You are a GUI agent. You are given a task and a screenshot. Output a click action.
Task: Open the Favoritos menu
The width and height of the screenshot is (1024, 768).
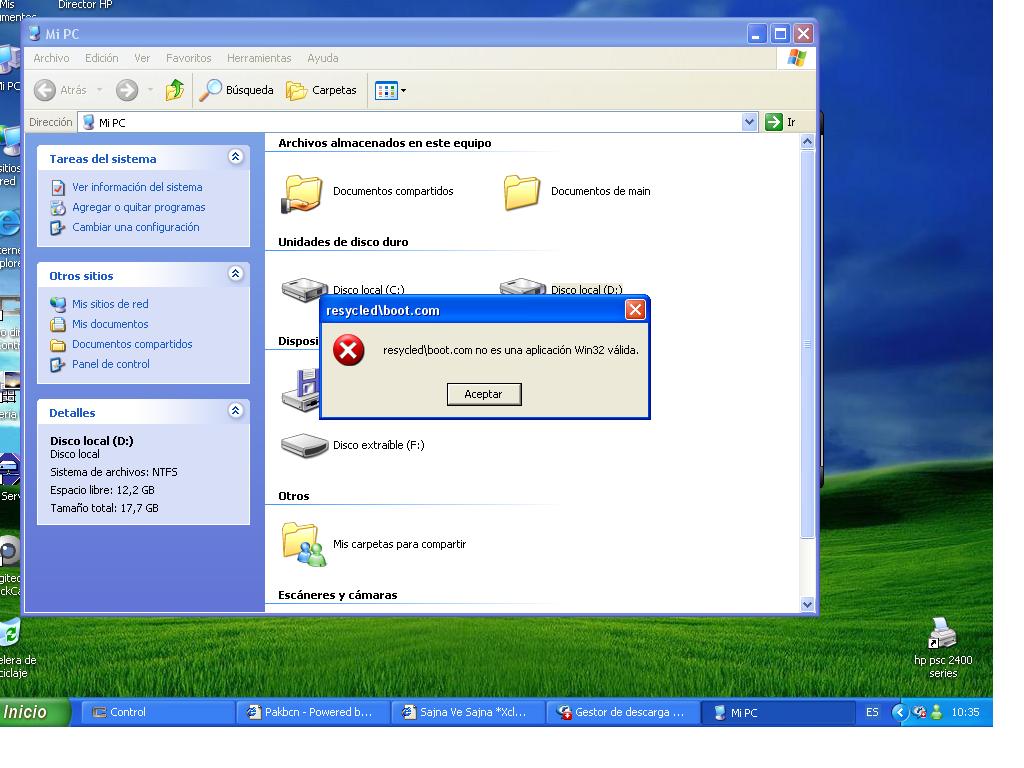coord(188,58)
